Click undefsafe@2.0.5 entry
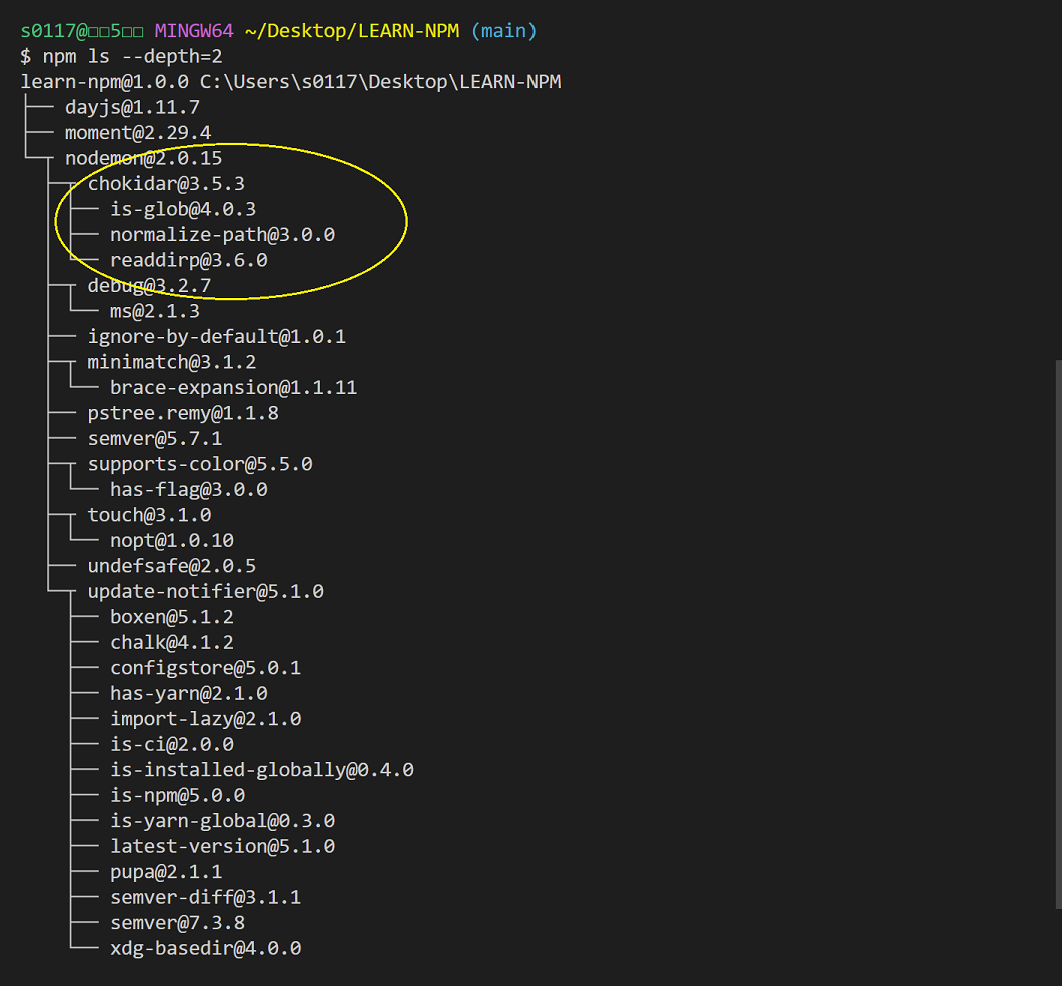 click(x=171, y=566)
